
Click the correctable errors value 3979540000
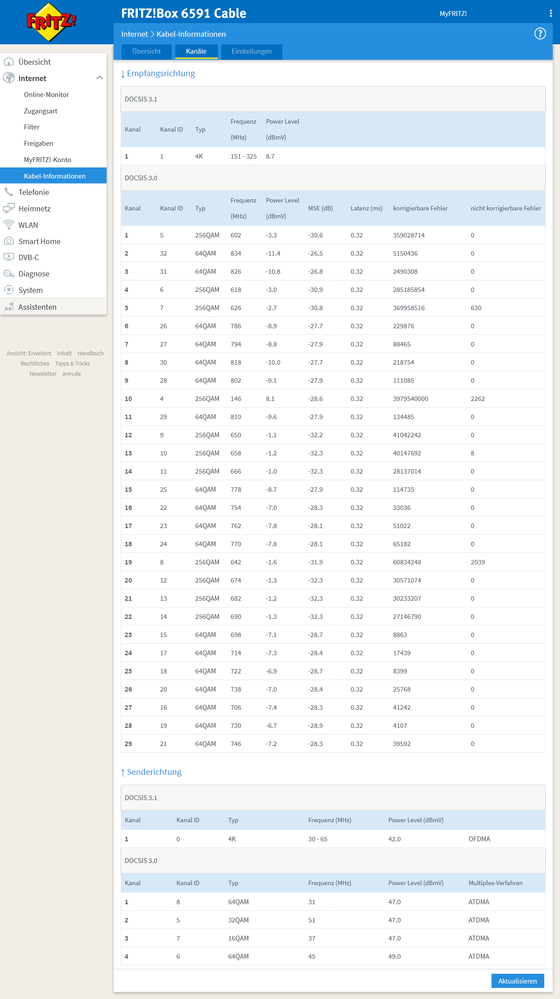point(410,399)
